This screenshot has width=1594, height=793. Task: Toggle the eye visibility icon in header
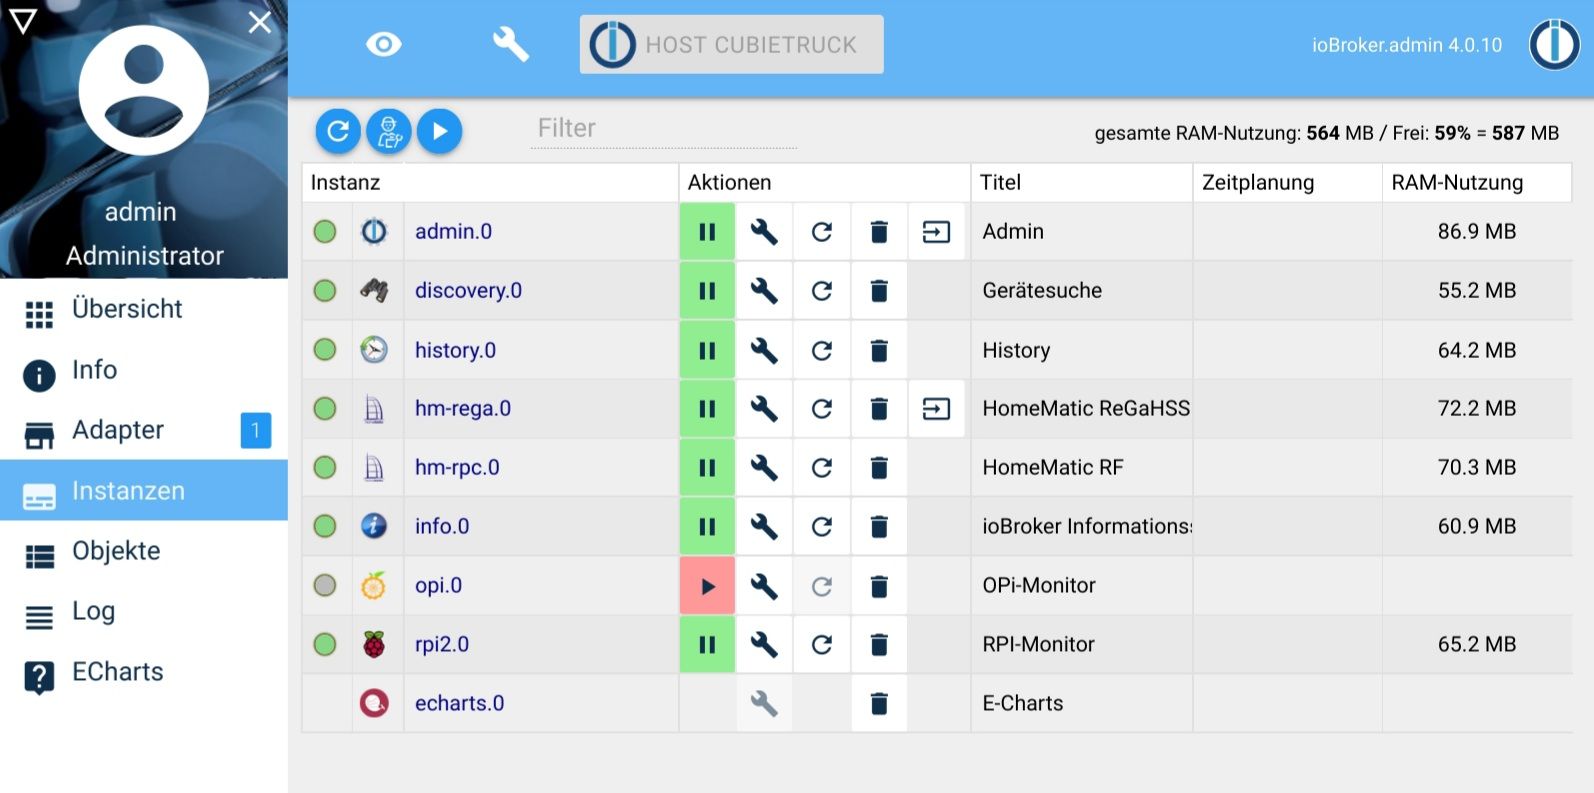pyautogui.click(x=384, y=44)
